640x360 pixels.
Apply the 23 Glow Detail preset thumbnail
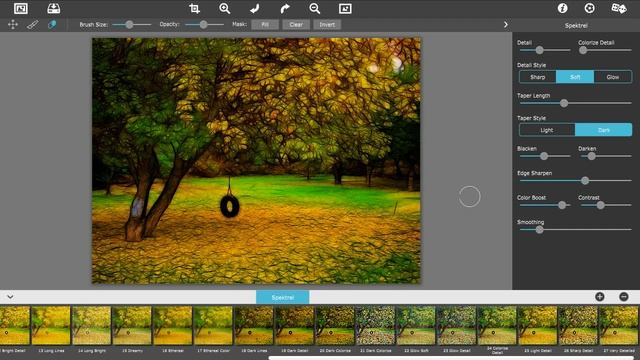click(x=456, y=326)
